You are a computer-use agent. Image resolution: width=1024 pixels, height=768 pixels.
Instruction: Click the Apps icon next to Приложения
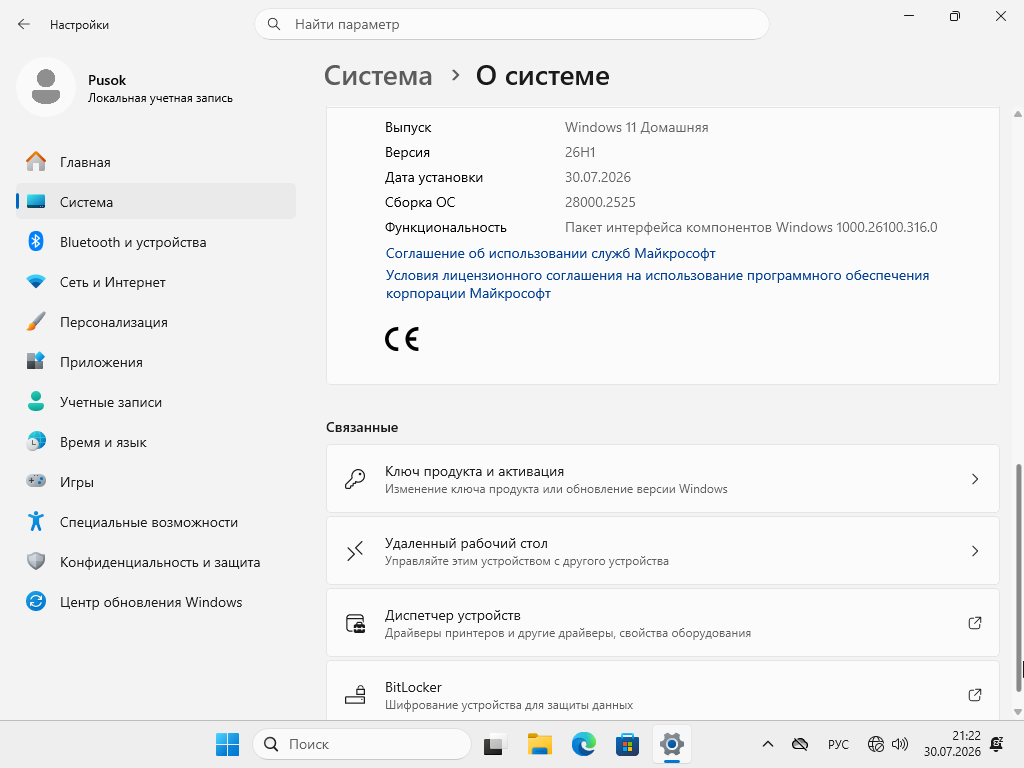tap(36, 361)
